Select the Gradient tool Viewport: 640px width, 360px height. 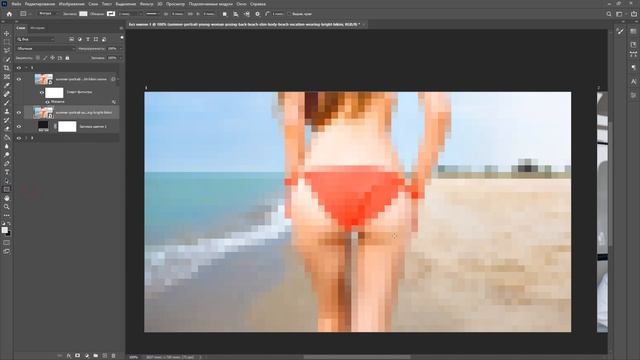[x=7, y=137]
